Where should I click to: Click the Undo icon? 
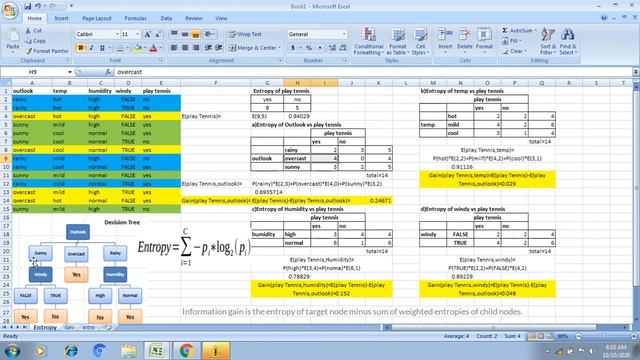38,6
